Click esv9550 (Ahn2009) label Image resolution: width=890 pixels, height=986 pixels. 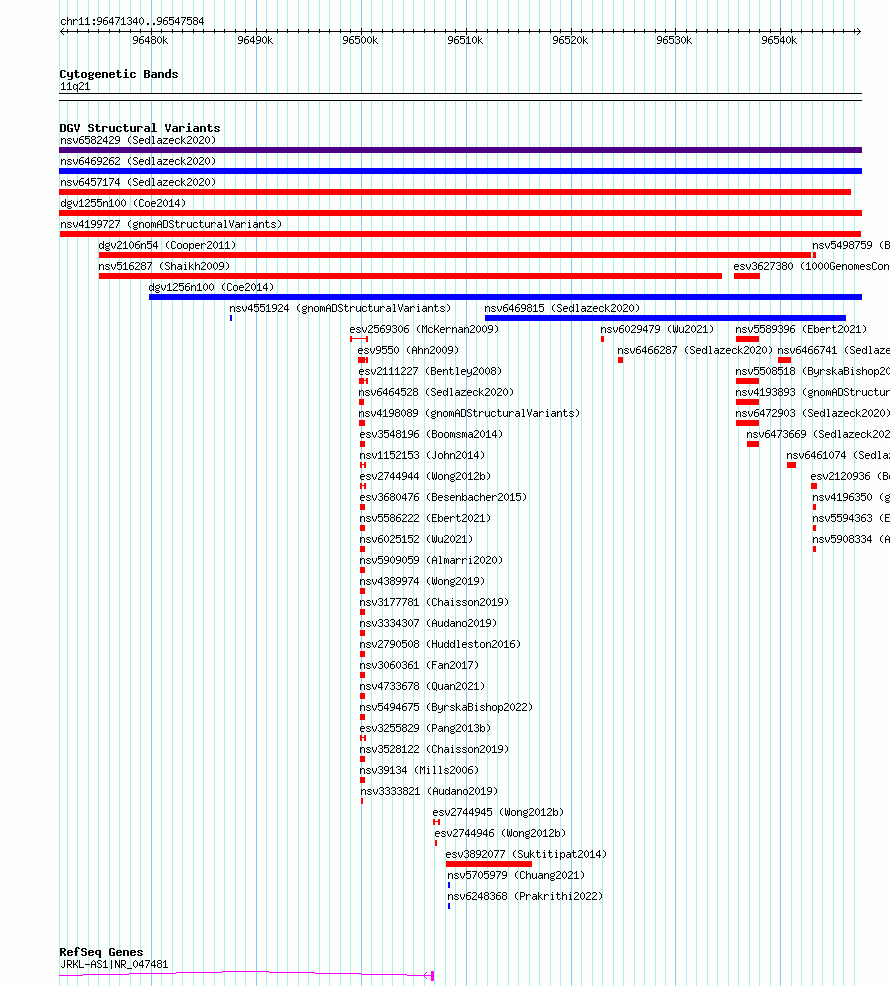pyautogui.click(x=408, y=350)
